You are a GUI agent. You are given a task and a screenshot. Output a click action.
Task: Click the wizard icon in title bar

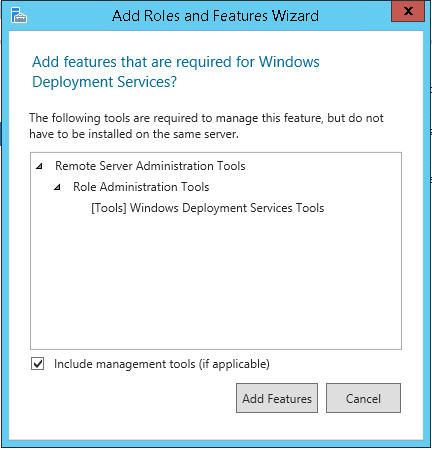coord(19,15)
